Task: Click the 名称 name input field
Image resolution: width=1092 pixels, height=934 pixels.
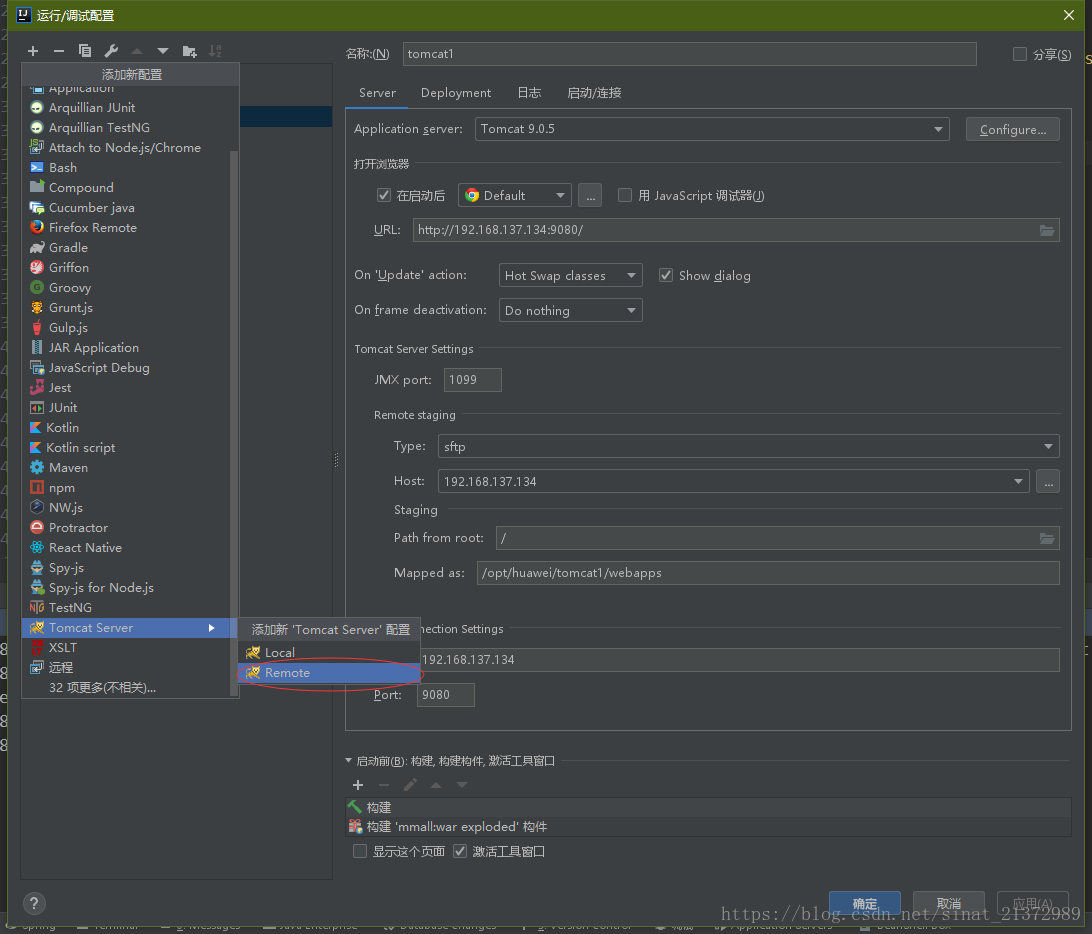Action: [689, 54]
